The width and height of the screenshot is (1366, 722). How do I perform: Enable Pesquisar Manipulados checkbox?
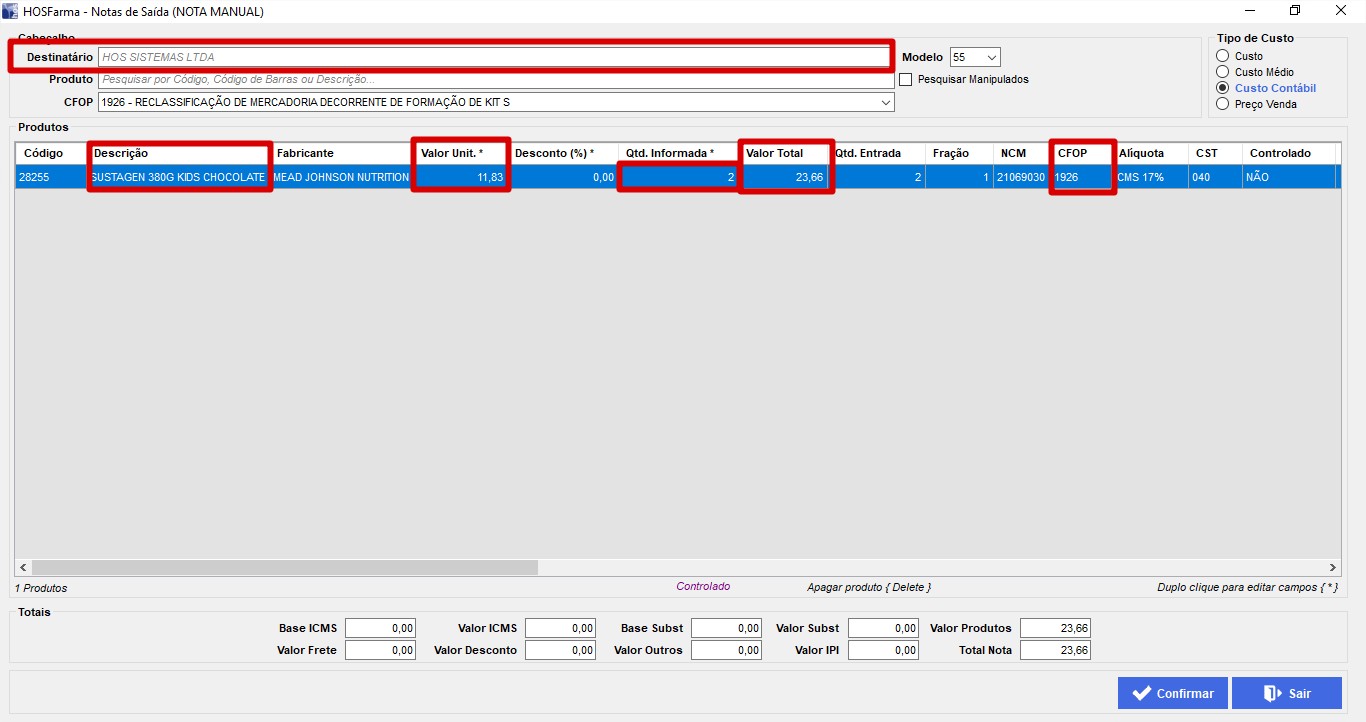906,79
